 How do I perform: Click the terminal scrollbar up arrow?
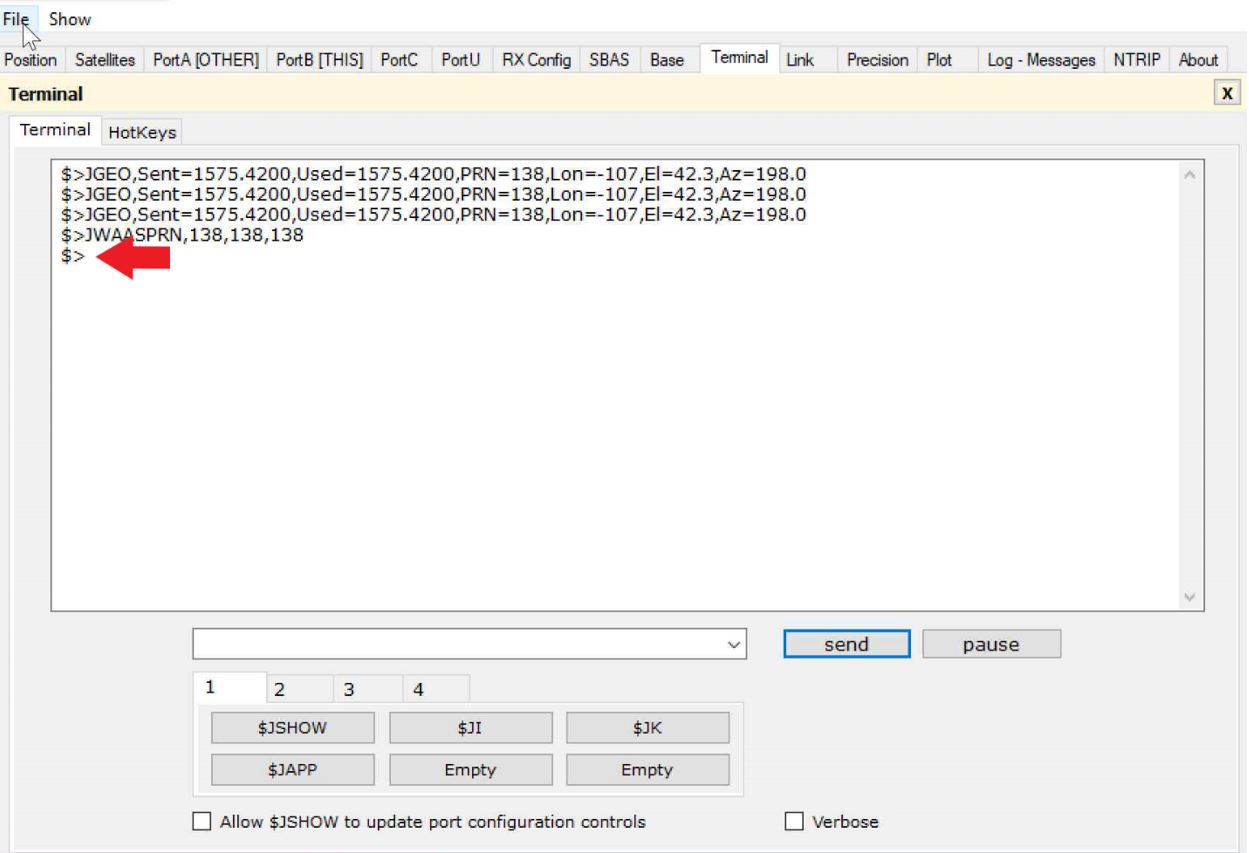coord(1190,175)
